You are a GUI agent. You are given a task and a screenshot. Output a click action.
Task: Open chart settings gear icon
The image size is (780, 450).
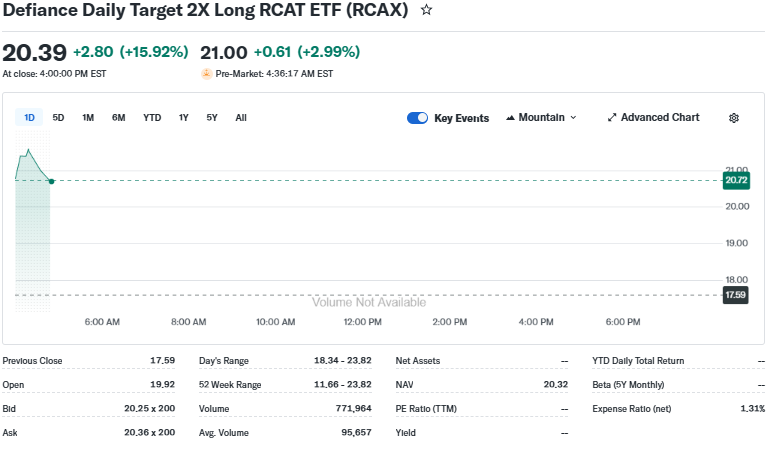pos(734,118)
